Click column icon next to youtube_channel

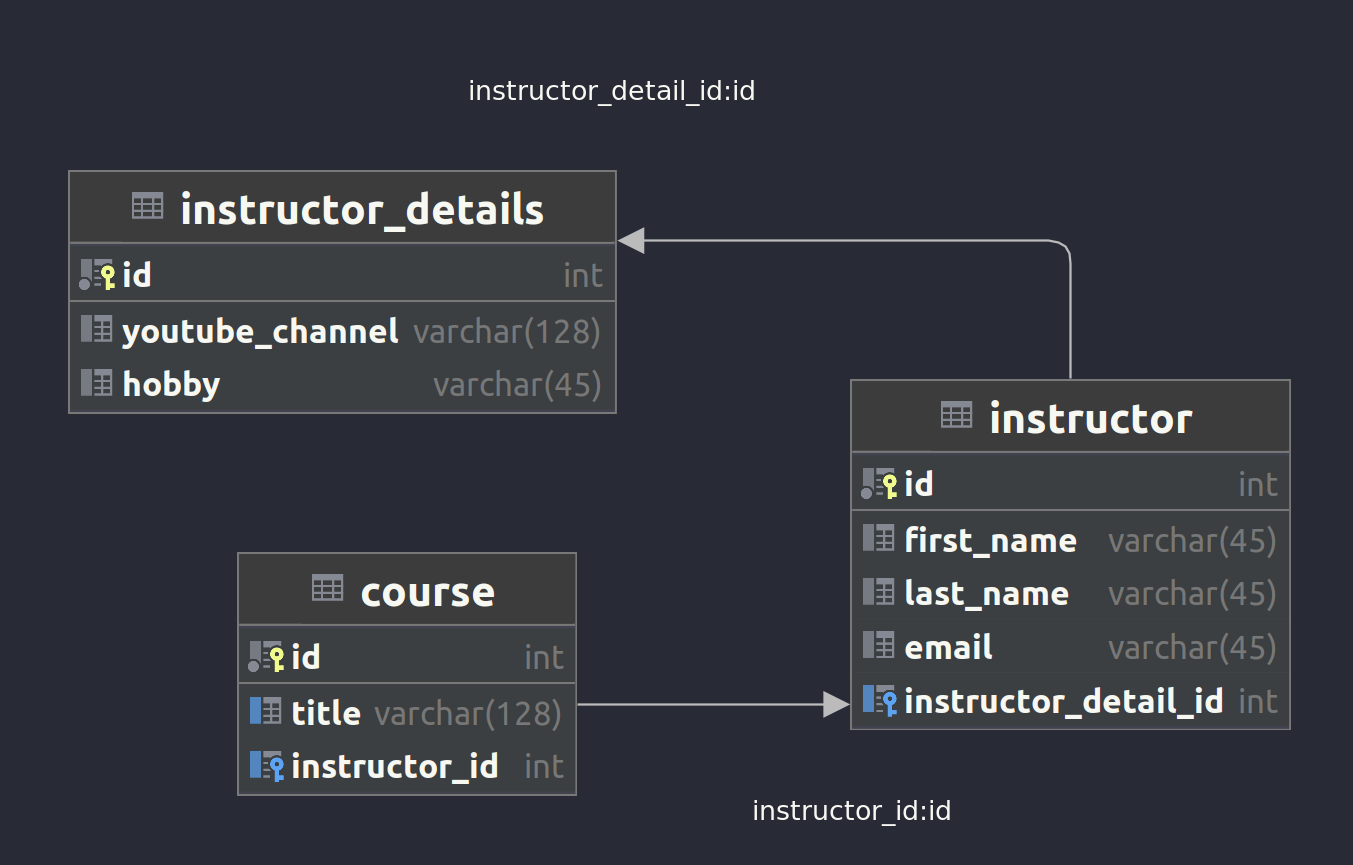coord(96,329)
